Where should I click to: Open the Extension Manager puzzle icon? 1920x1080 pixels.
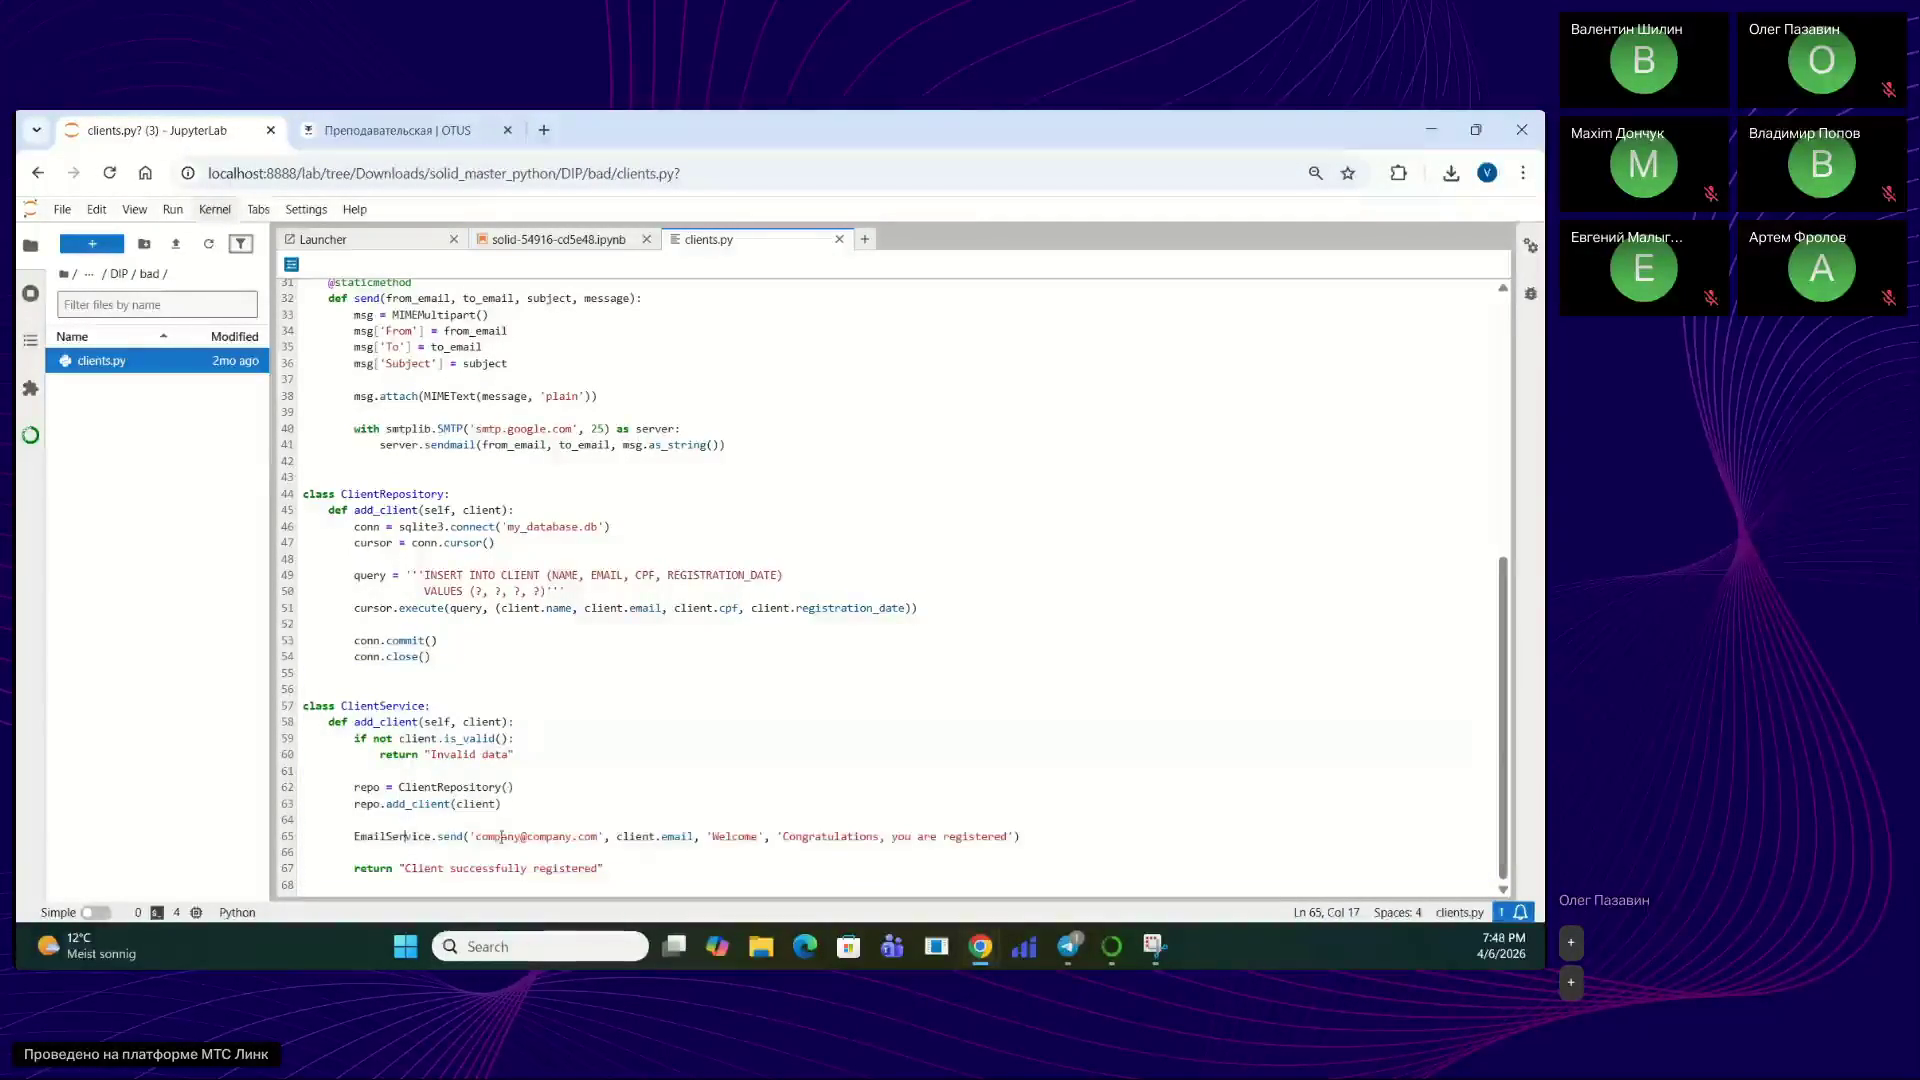tap(30, 388)
